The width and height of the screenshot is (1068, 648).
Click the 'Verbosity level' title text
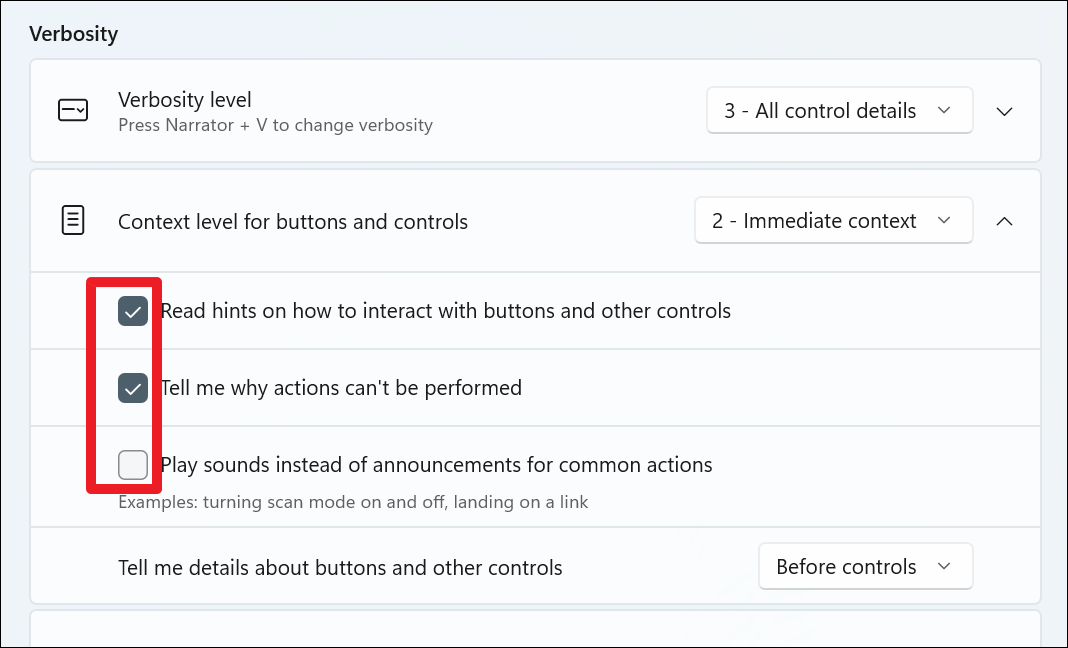(x=185, y=100)
